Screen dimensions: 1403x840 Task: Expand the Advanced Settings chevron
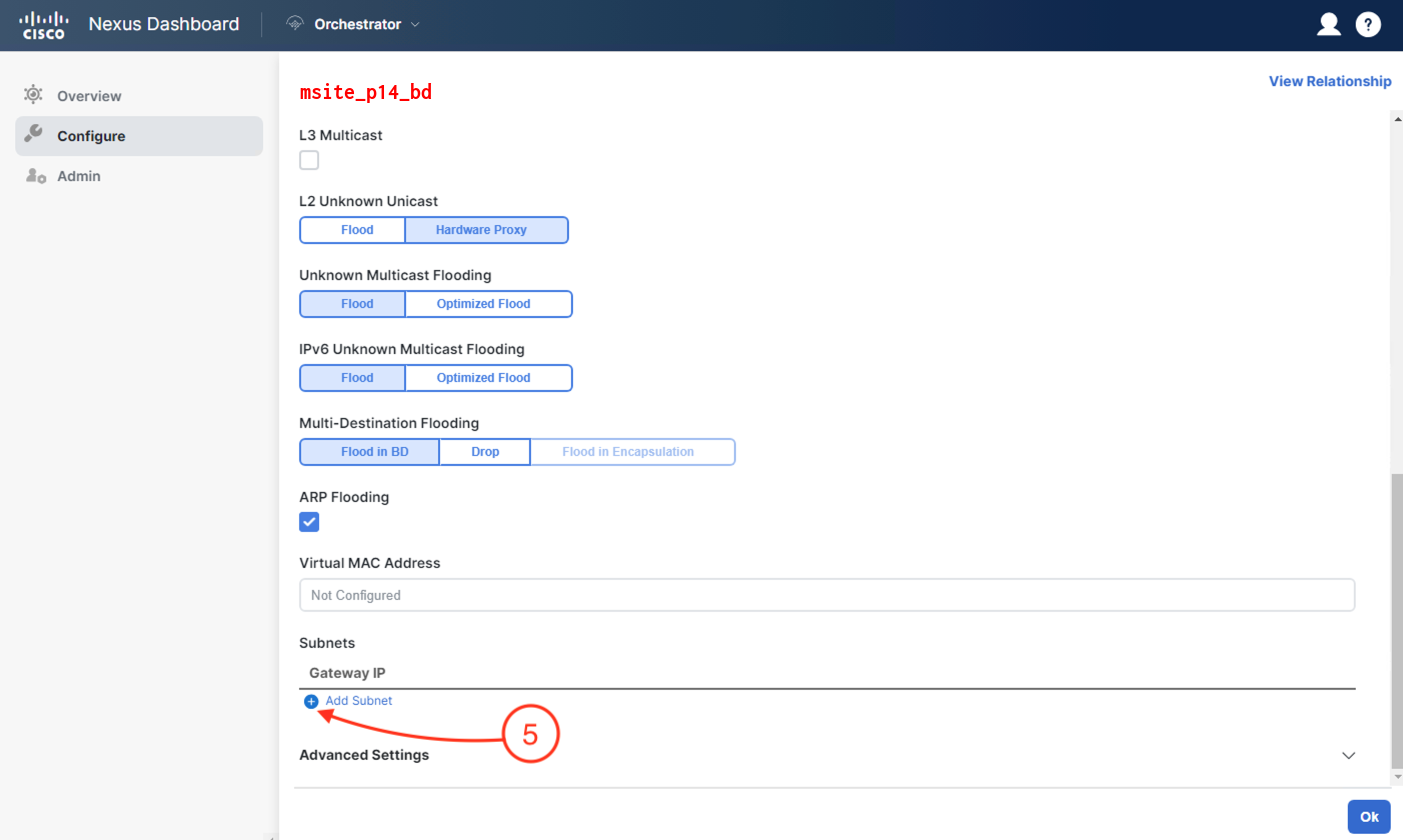1348,755
